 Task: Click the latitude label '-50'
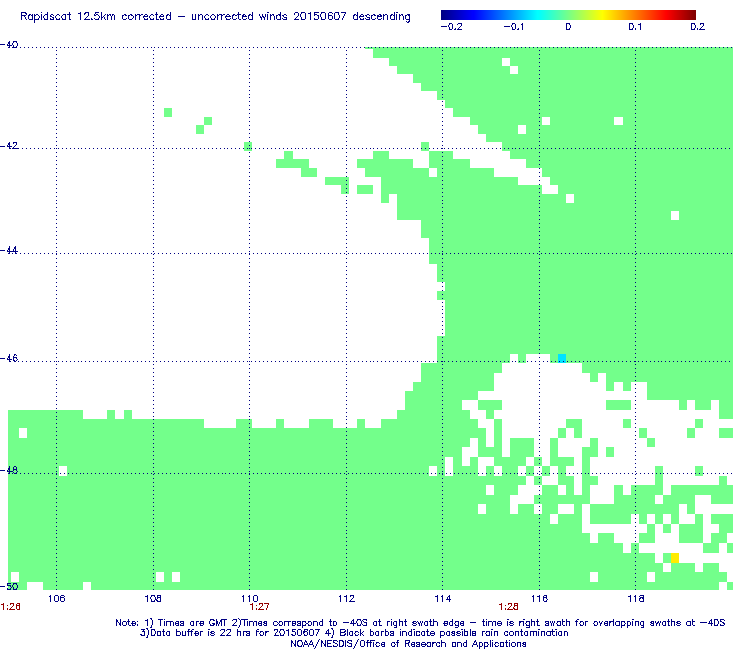click(x=9, y=586)
